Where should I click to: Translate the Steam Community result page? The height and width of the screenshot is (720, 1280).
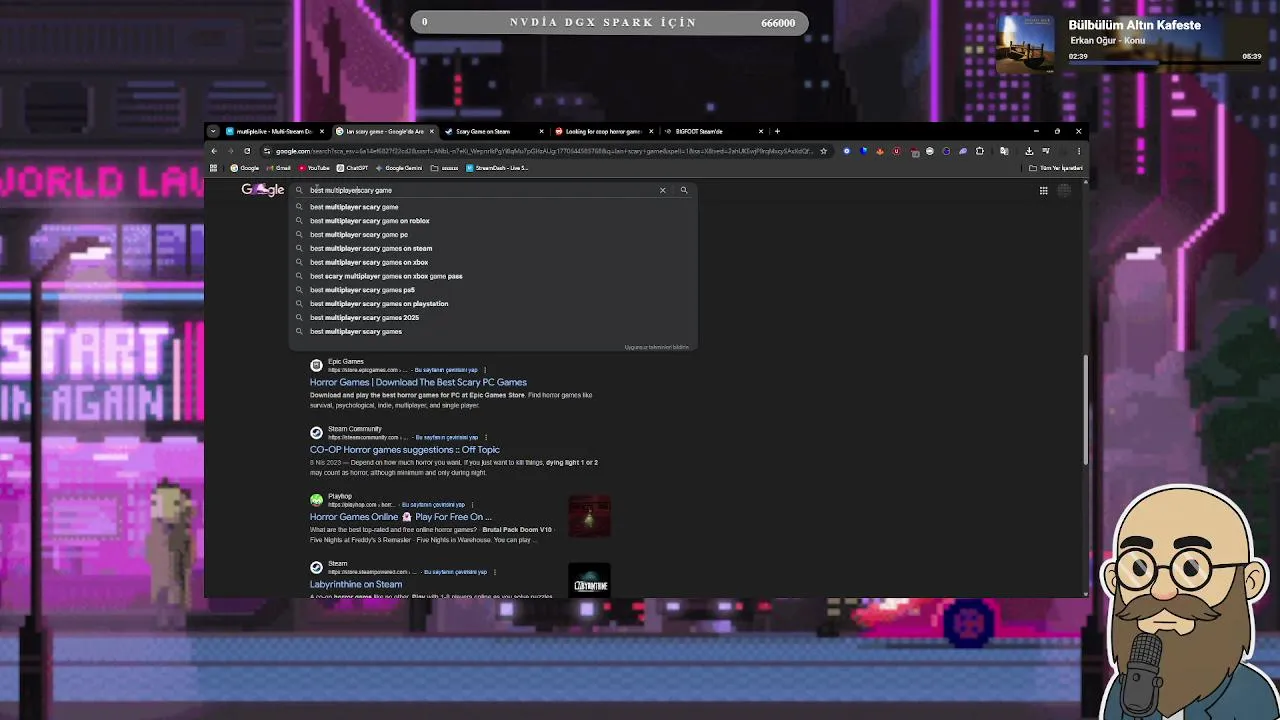tap(446, 437)
